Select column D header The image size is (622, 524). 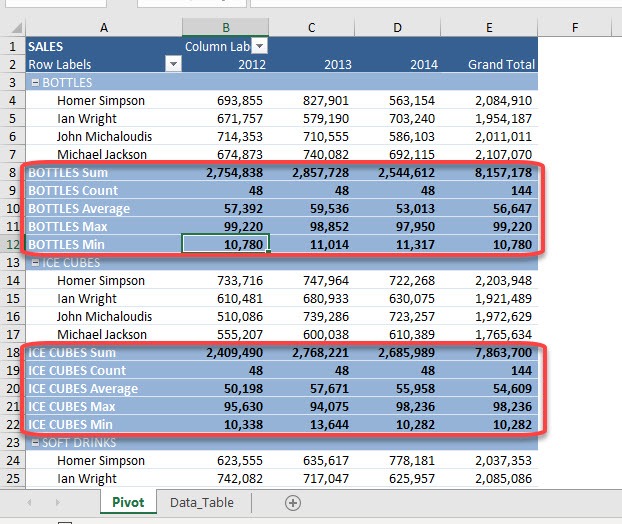click(x=397, y=27)
